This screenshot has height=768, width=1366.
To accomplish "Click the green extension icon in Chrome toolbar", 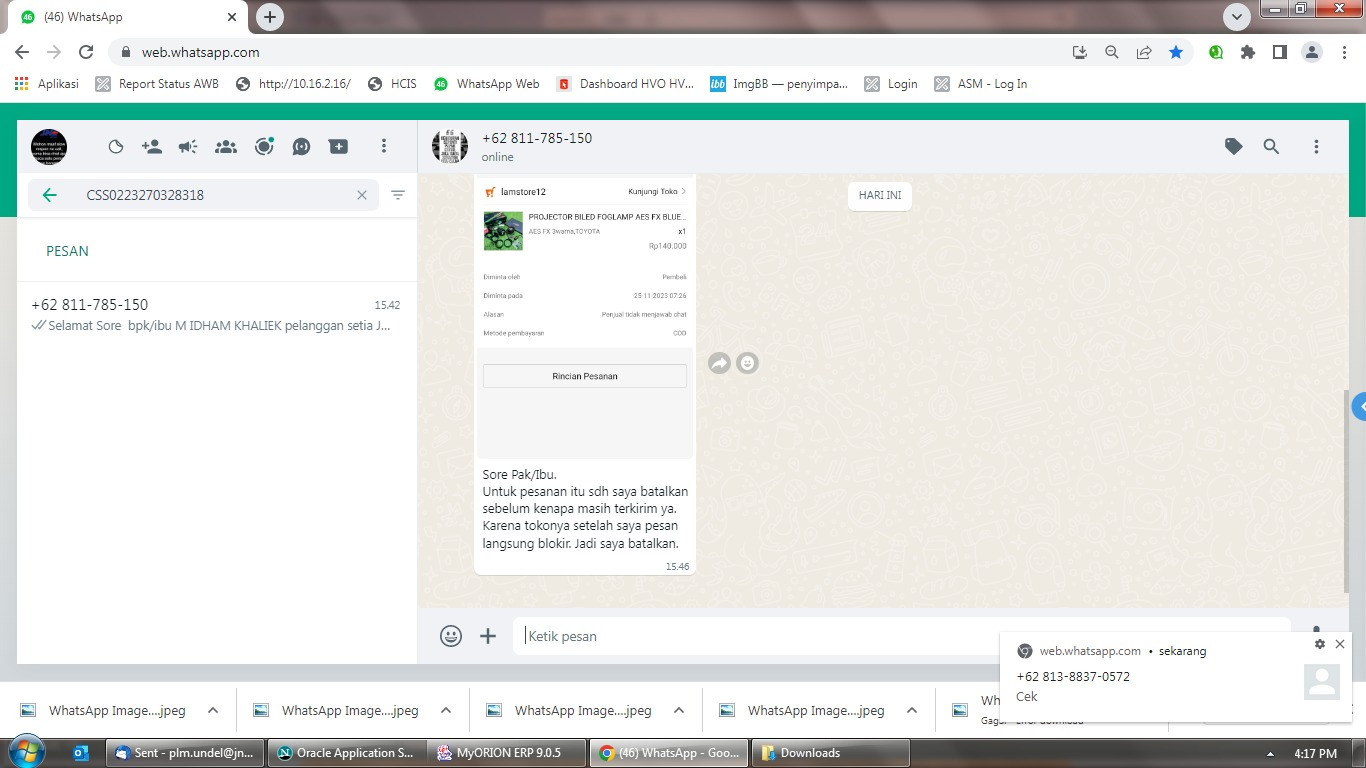I will click(1216, 52).
